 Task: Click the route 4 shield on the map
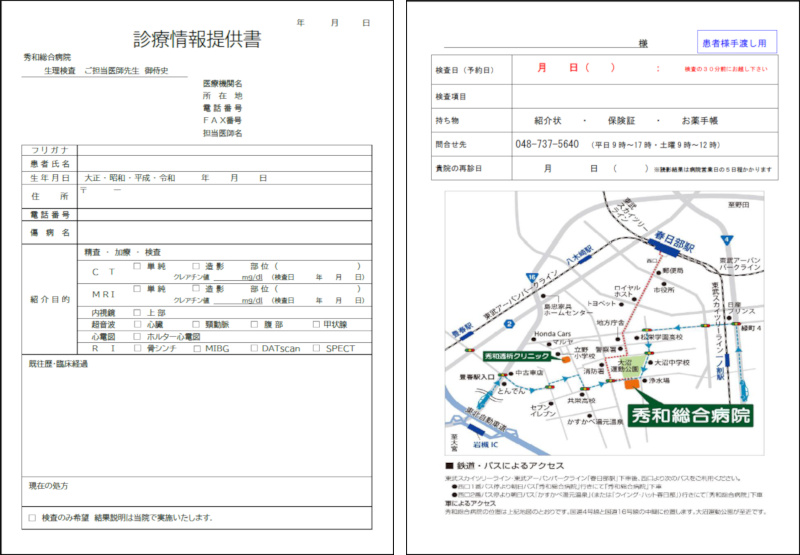(x=727, y=239)
